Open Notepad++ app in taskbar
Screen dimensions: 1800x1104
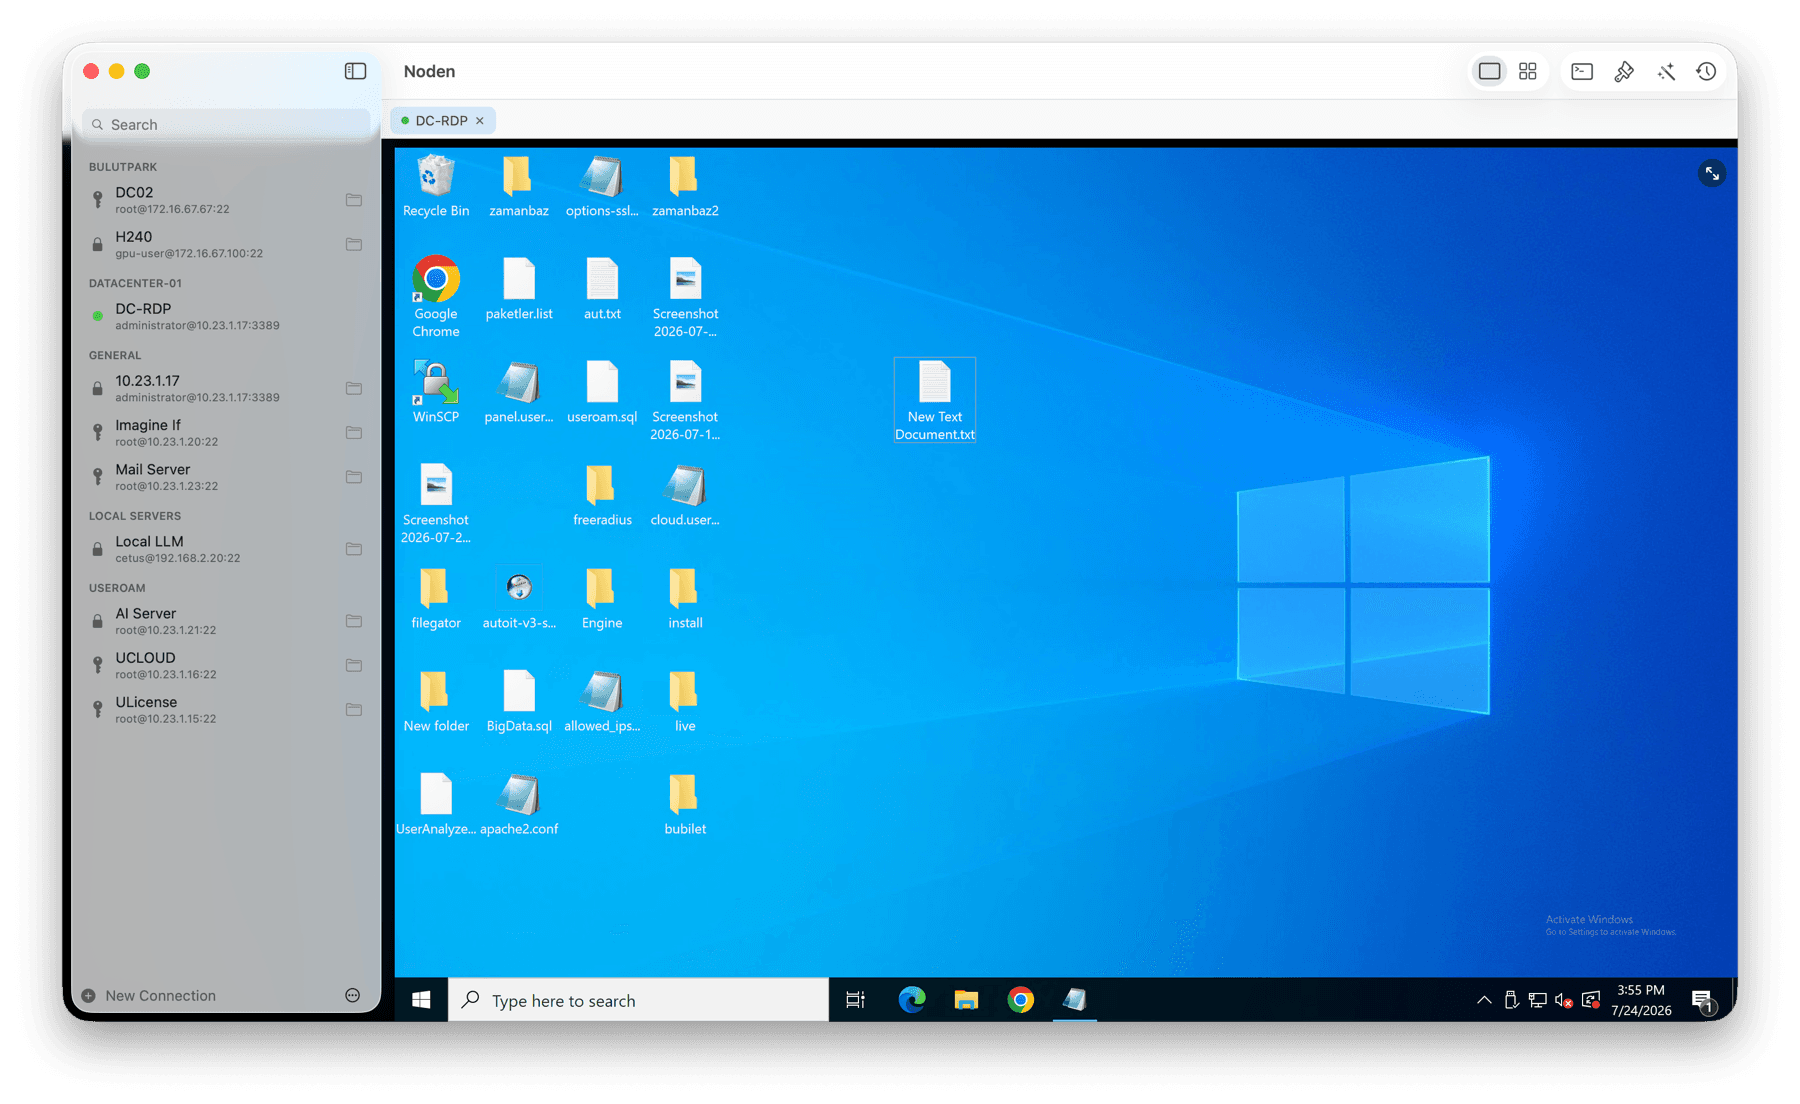[x=1075, y=1000]
